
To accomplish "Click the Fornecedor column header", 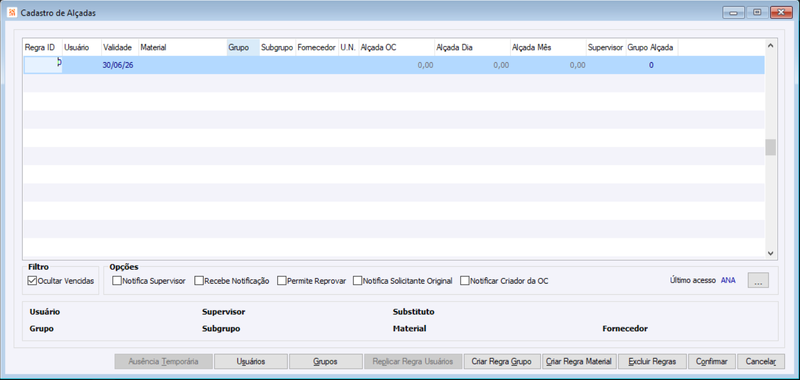I will [x=317, y=47].
